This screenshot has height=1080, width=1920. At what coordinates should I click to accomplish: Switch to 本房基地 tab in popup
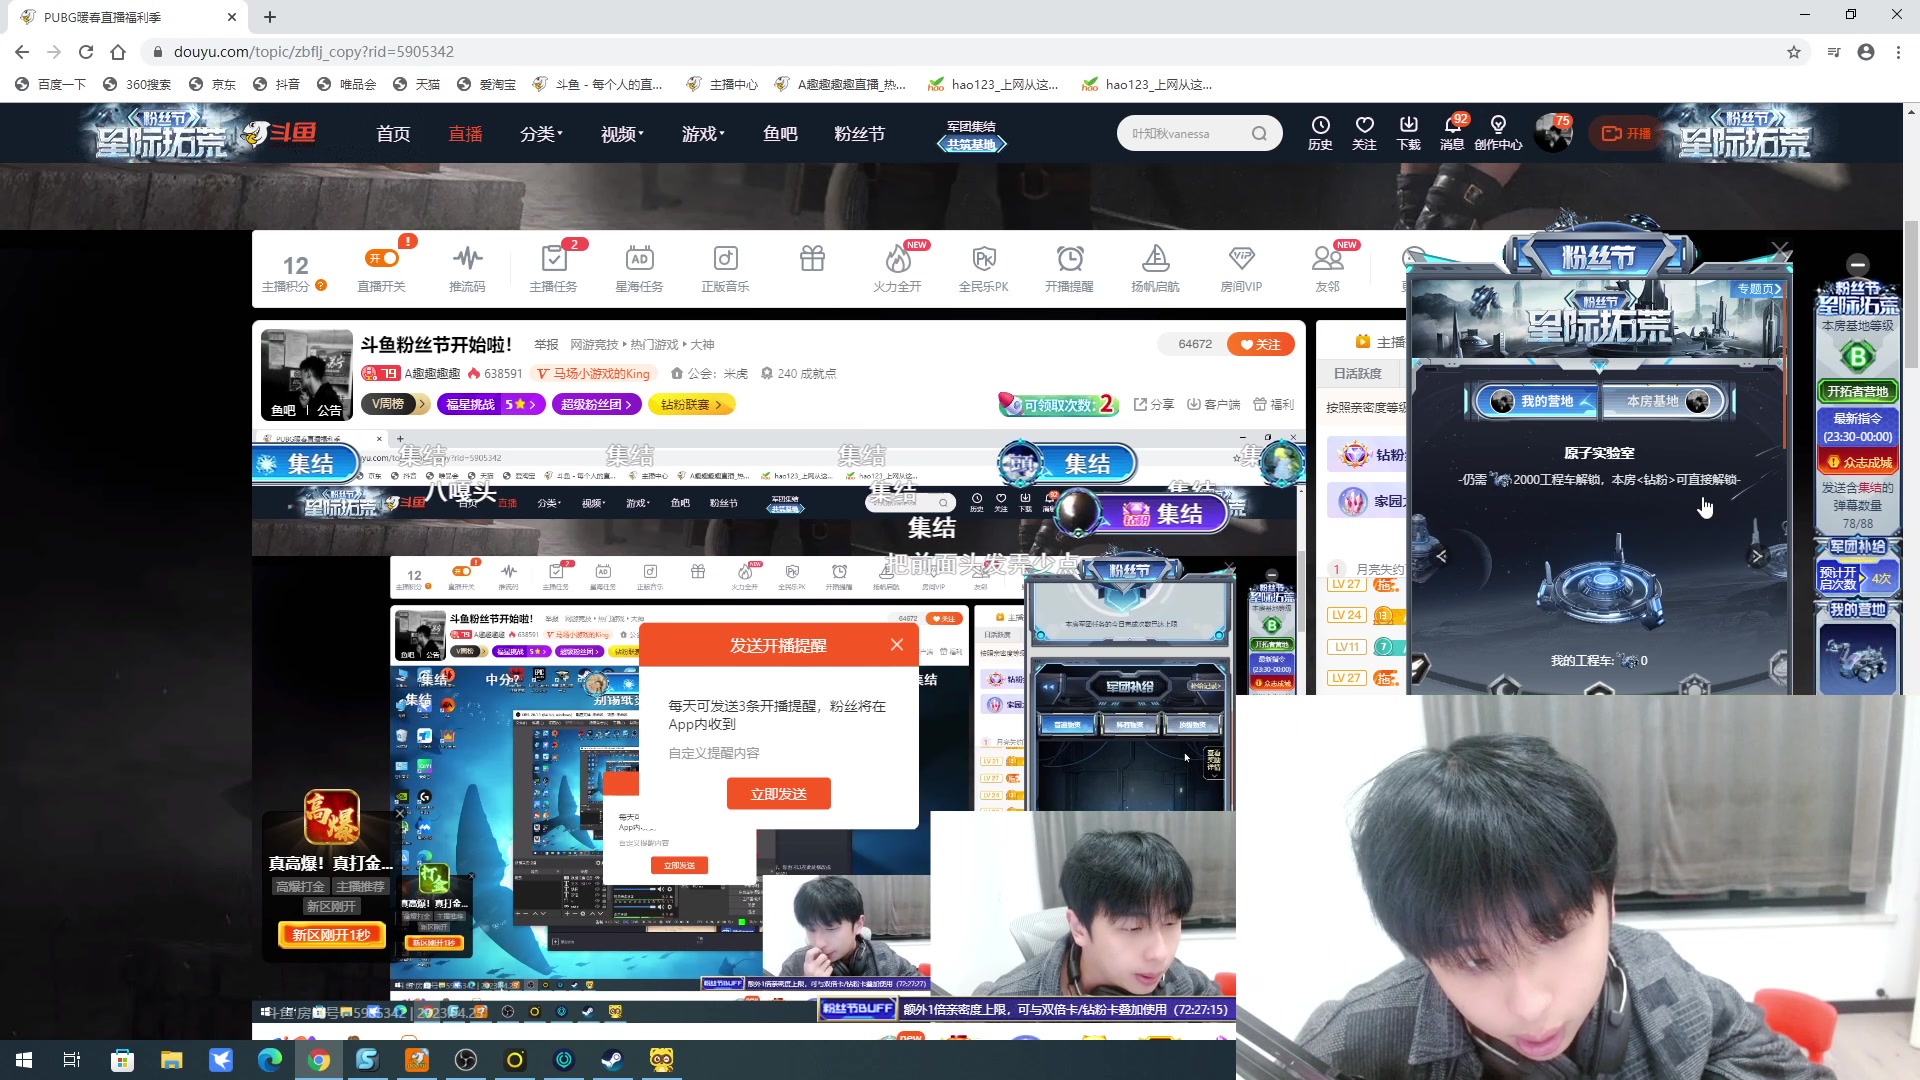[x=1665, y=401]
